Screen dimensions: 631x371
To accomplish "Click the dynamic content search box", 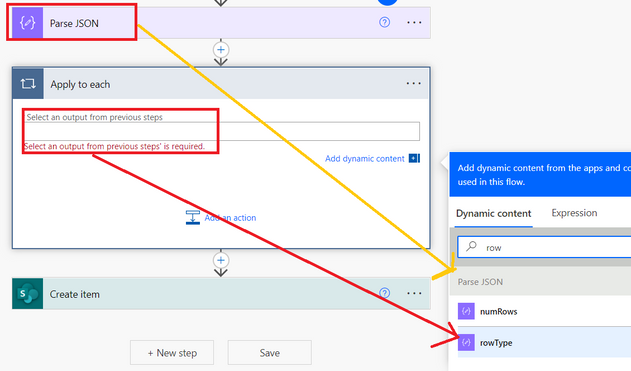I will click(544, 247).
